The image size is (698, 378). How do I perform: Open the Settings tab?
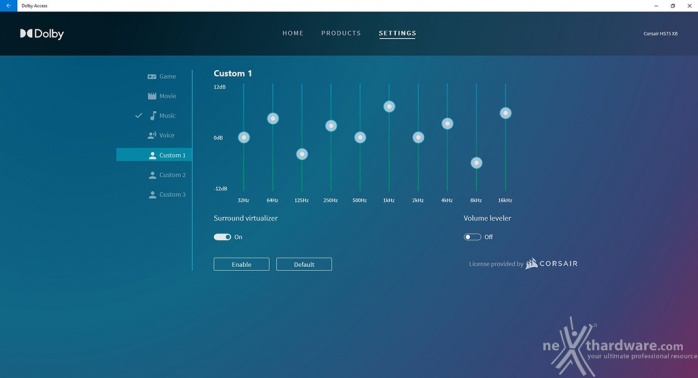pyautogui.click(x=397, y=33)
